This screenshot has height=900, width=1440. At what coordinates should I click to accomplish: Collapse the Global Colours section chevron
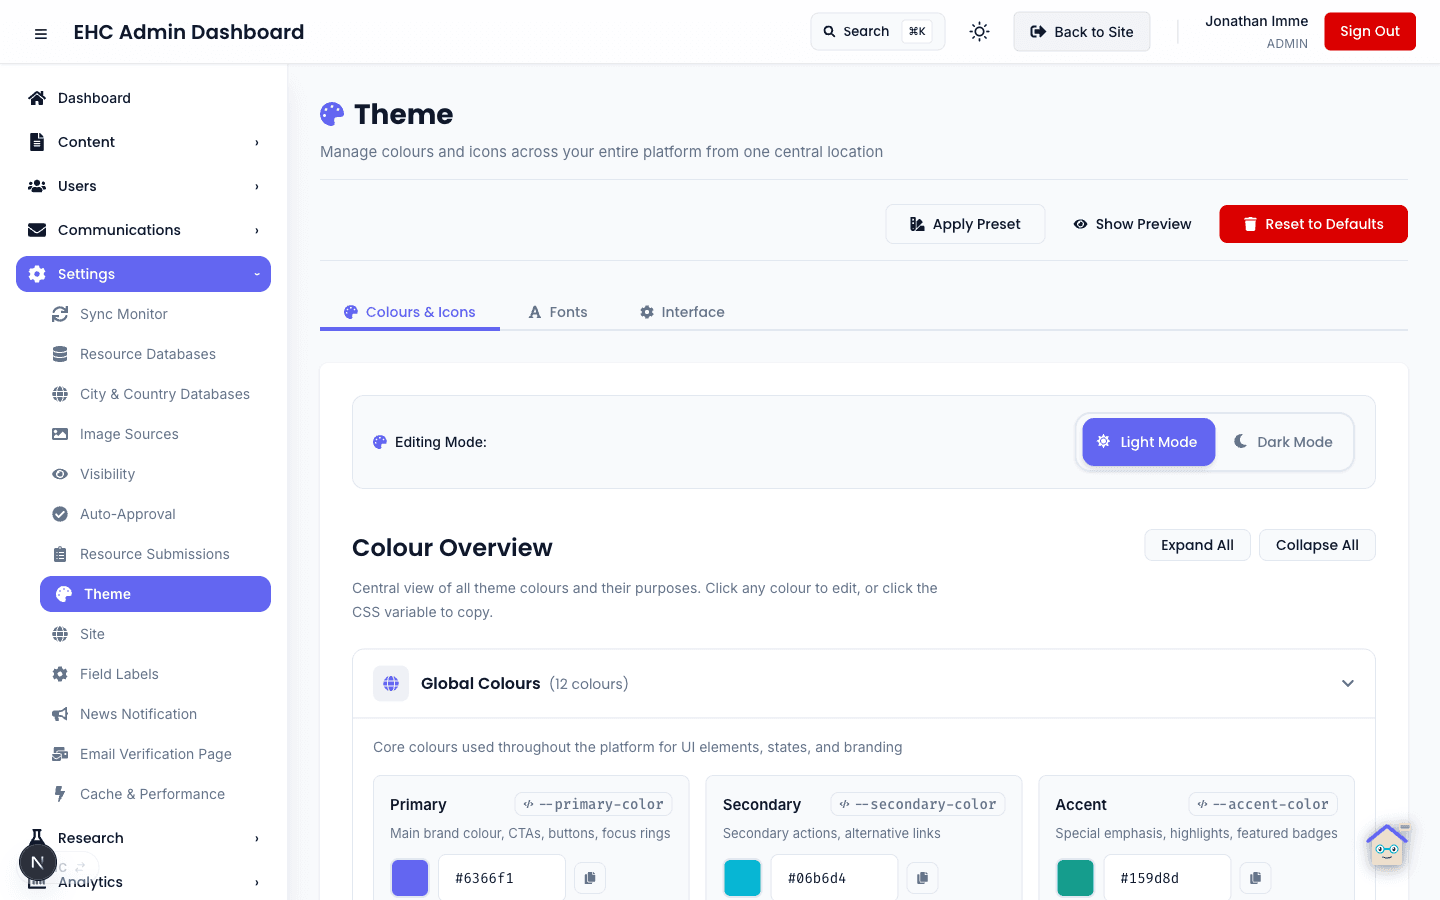point(1347,683)
